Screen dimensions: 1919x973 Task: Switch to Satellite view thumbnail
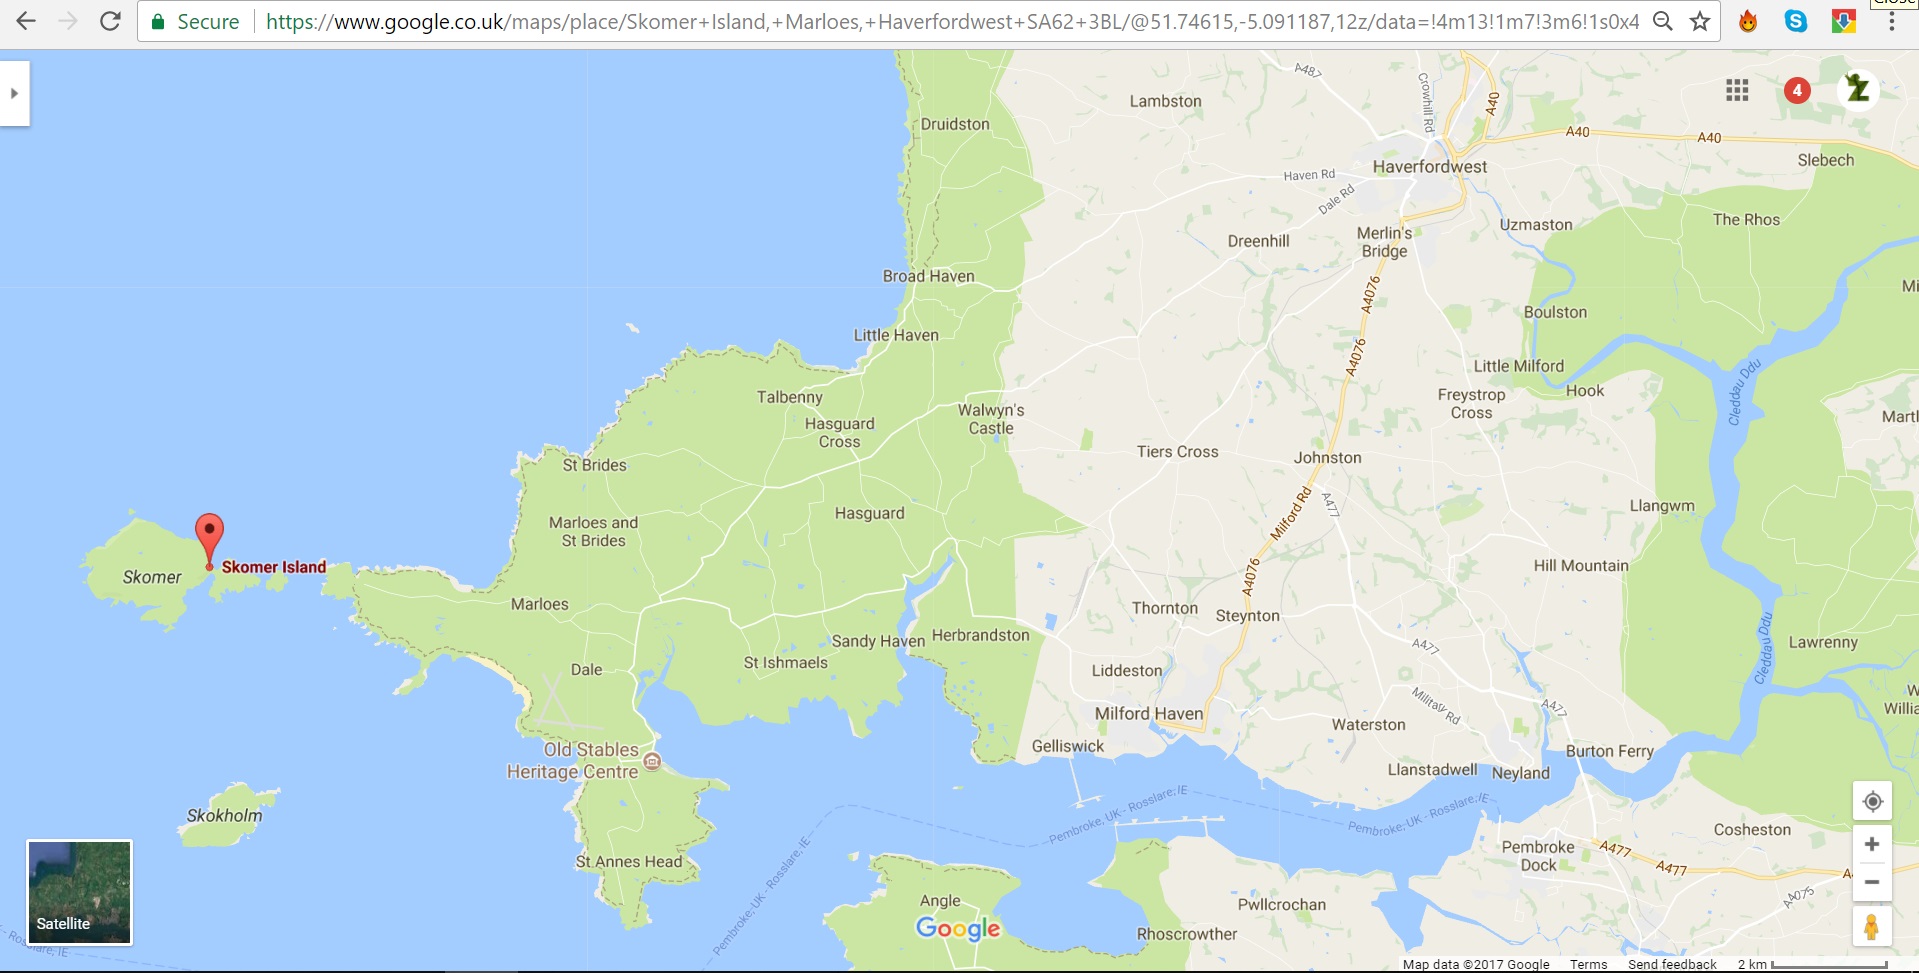click(79, 892)
